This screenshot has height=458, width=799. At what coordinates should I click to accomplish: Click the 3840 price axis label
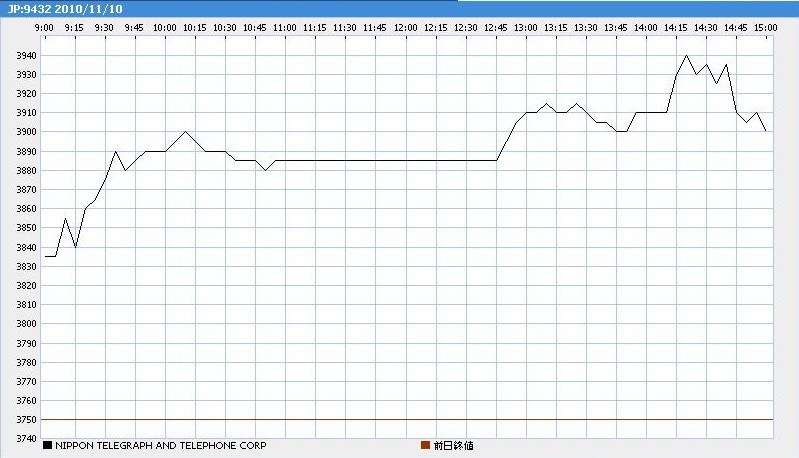[26, 248]
